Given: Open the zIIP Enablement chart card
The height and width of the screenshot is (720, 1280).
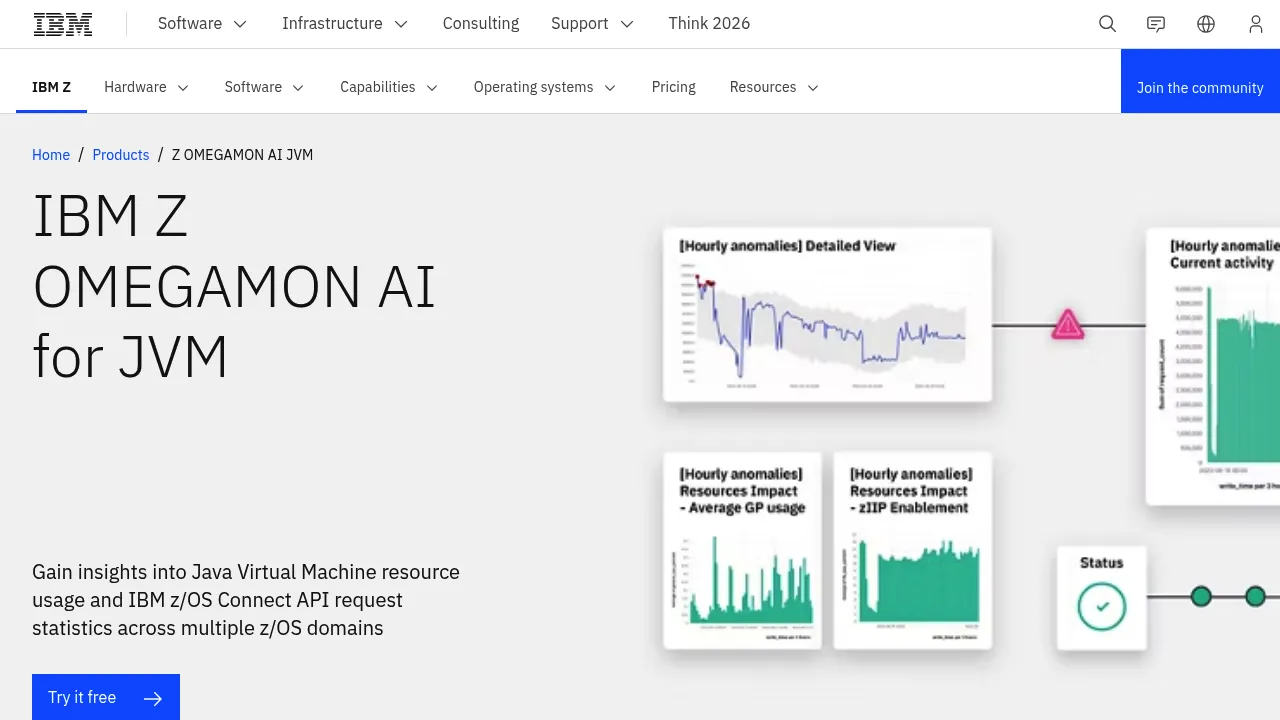Looking at the screenshot, I should tap(913, 550).
